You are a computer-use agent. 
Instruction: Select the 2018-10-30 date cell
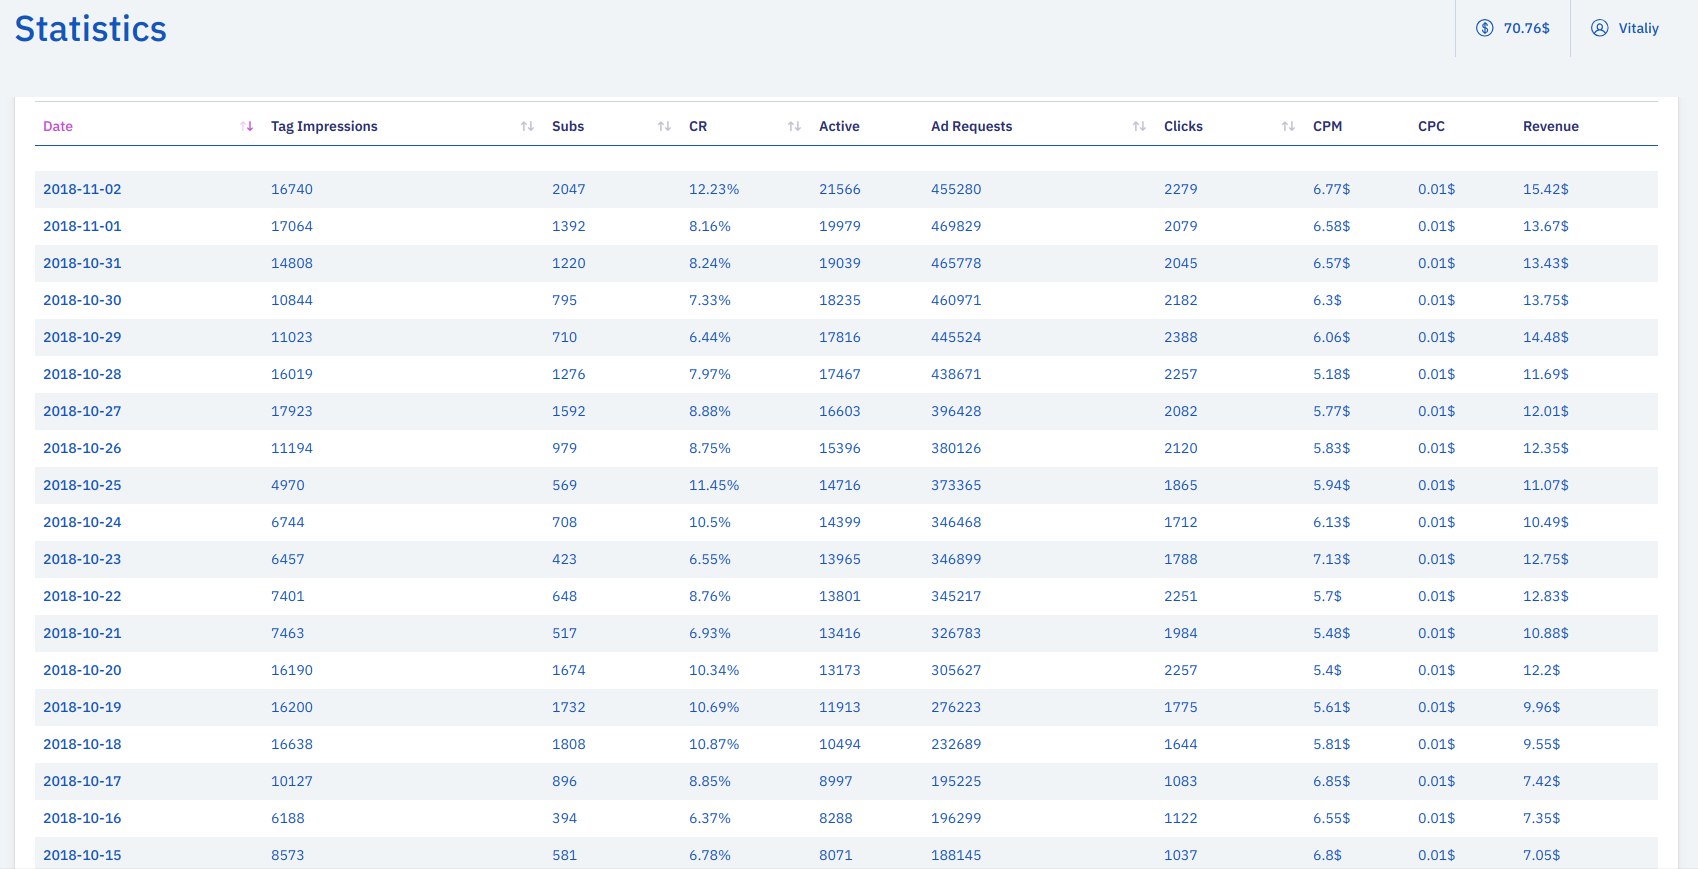(x=82, y=300)
